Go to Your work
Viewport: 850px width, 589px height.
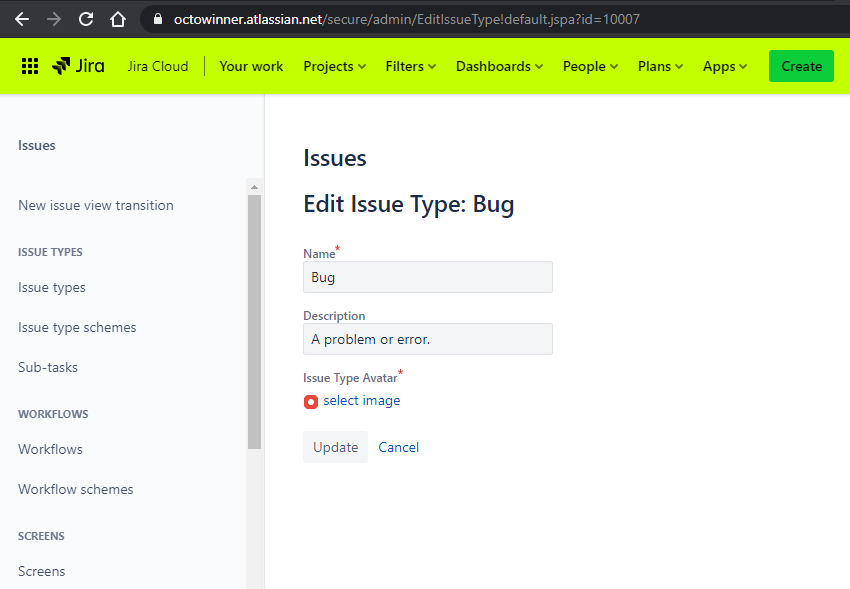click(251, 66)
